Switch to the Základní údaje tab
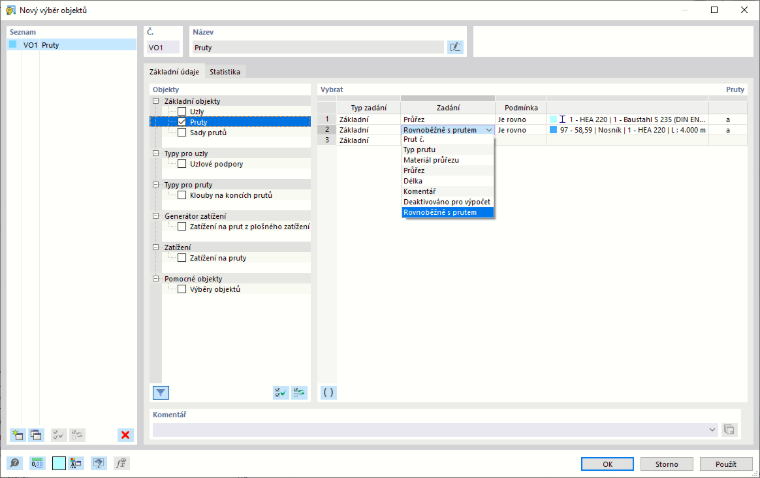The height and width of the screenshot is (478, 760). tap(174, 72)
